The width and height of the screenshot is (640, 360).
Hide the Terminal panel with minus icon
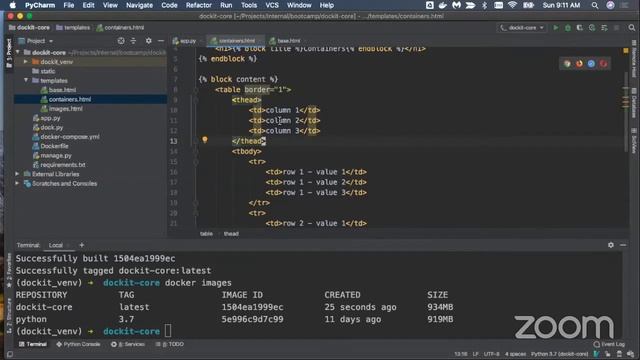[x=623, y=245]
